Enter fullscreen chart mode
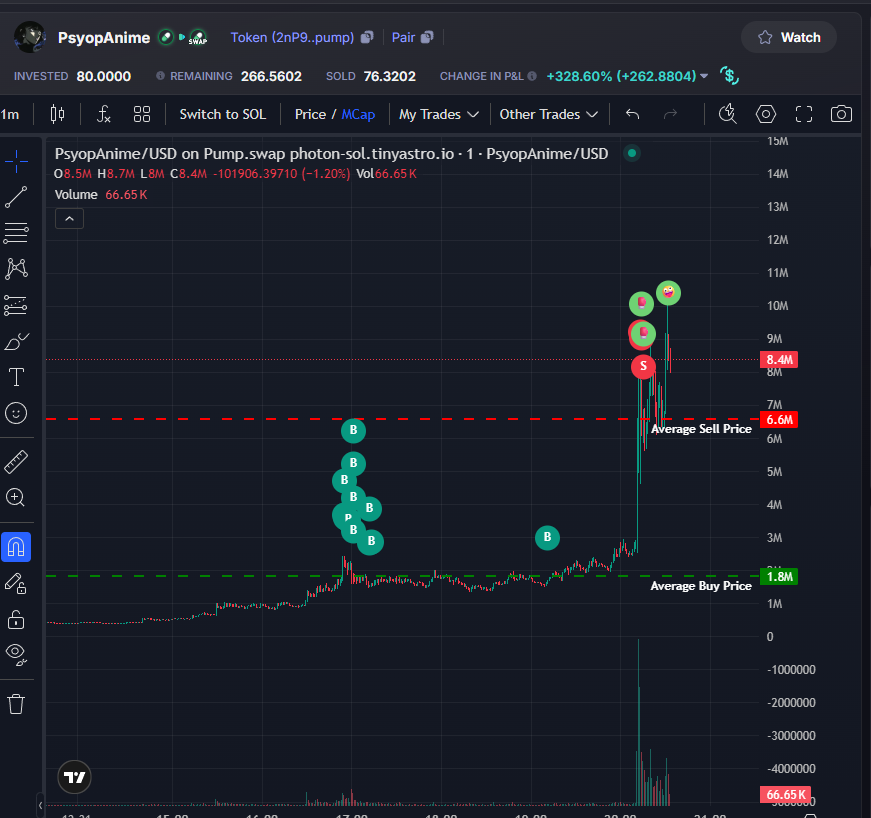 [x=804, y=114]
